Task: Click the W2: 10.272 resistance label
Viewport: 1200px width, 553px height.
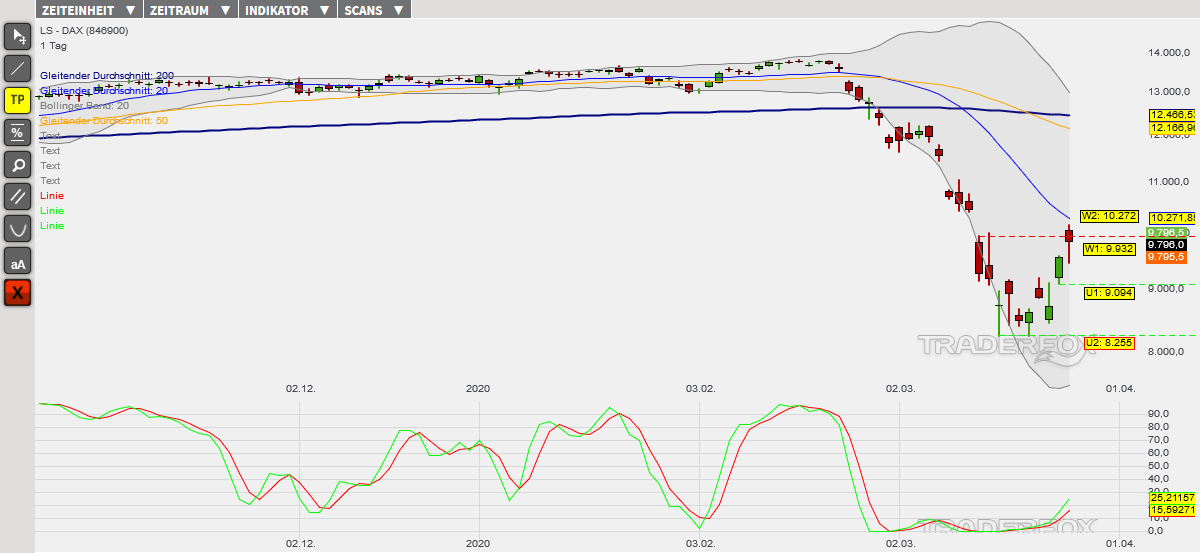Action: point(1110,216)
